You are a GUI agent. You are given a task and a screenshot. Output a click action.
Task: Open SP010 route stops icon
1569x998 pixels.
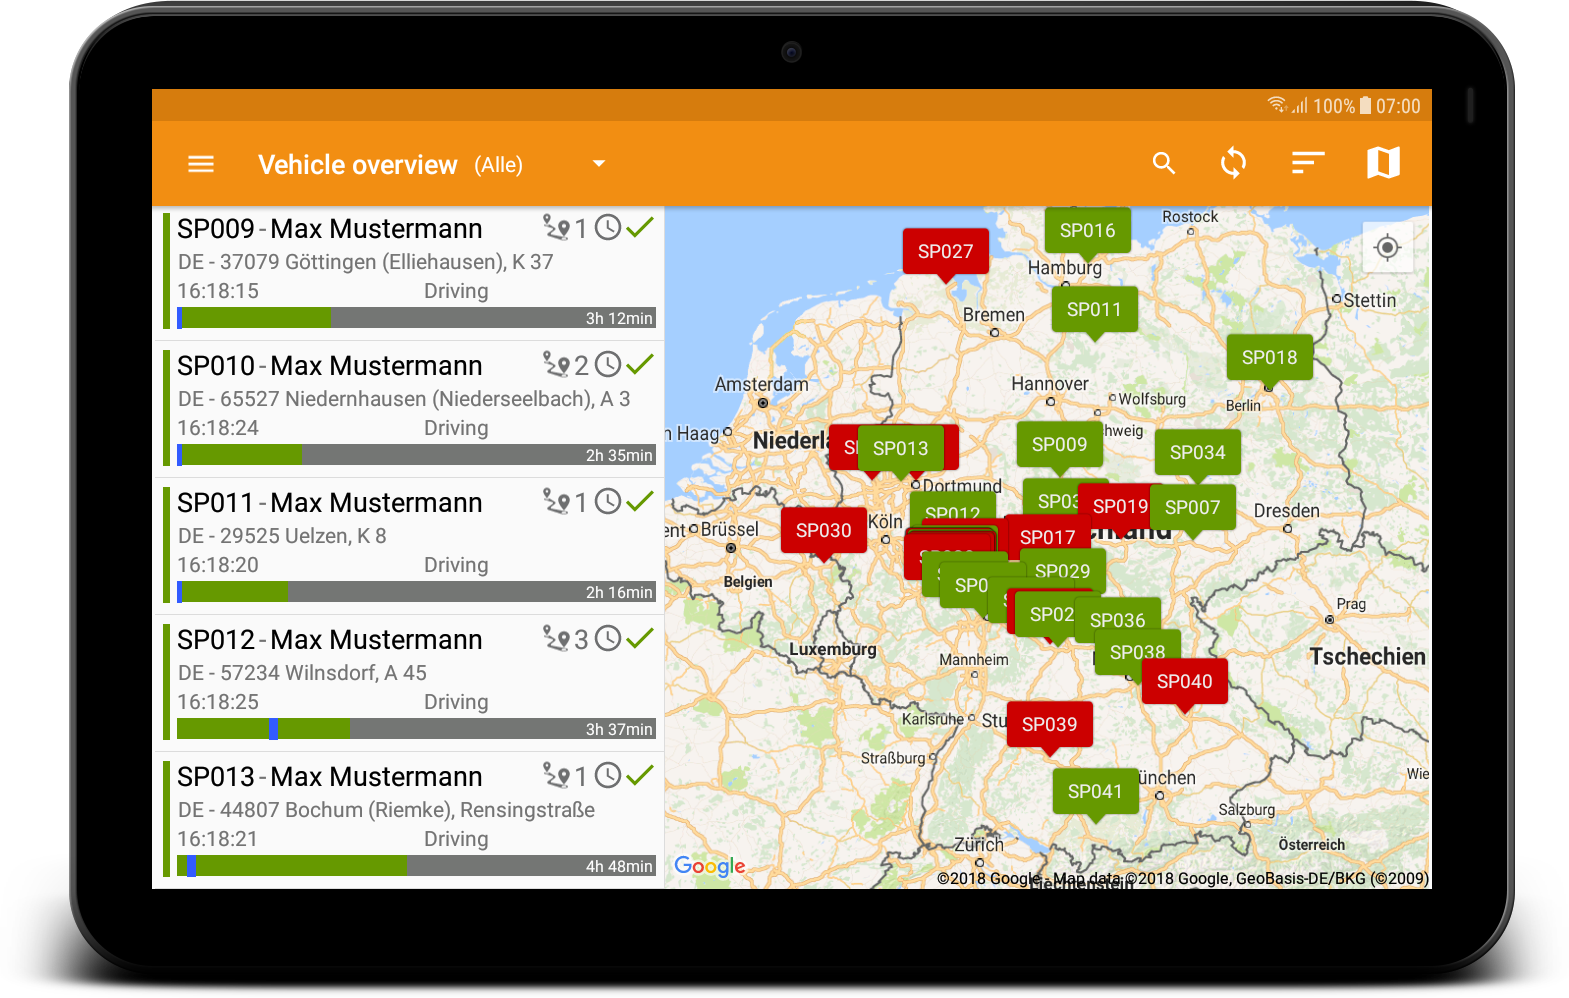pos(557,365)
